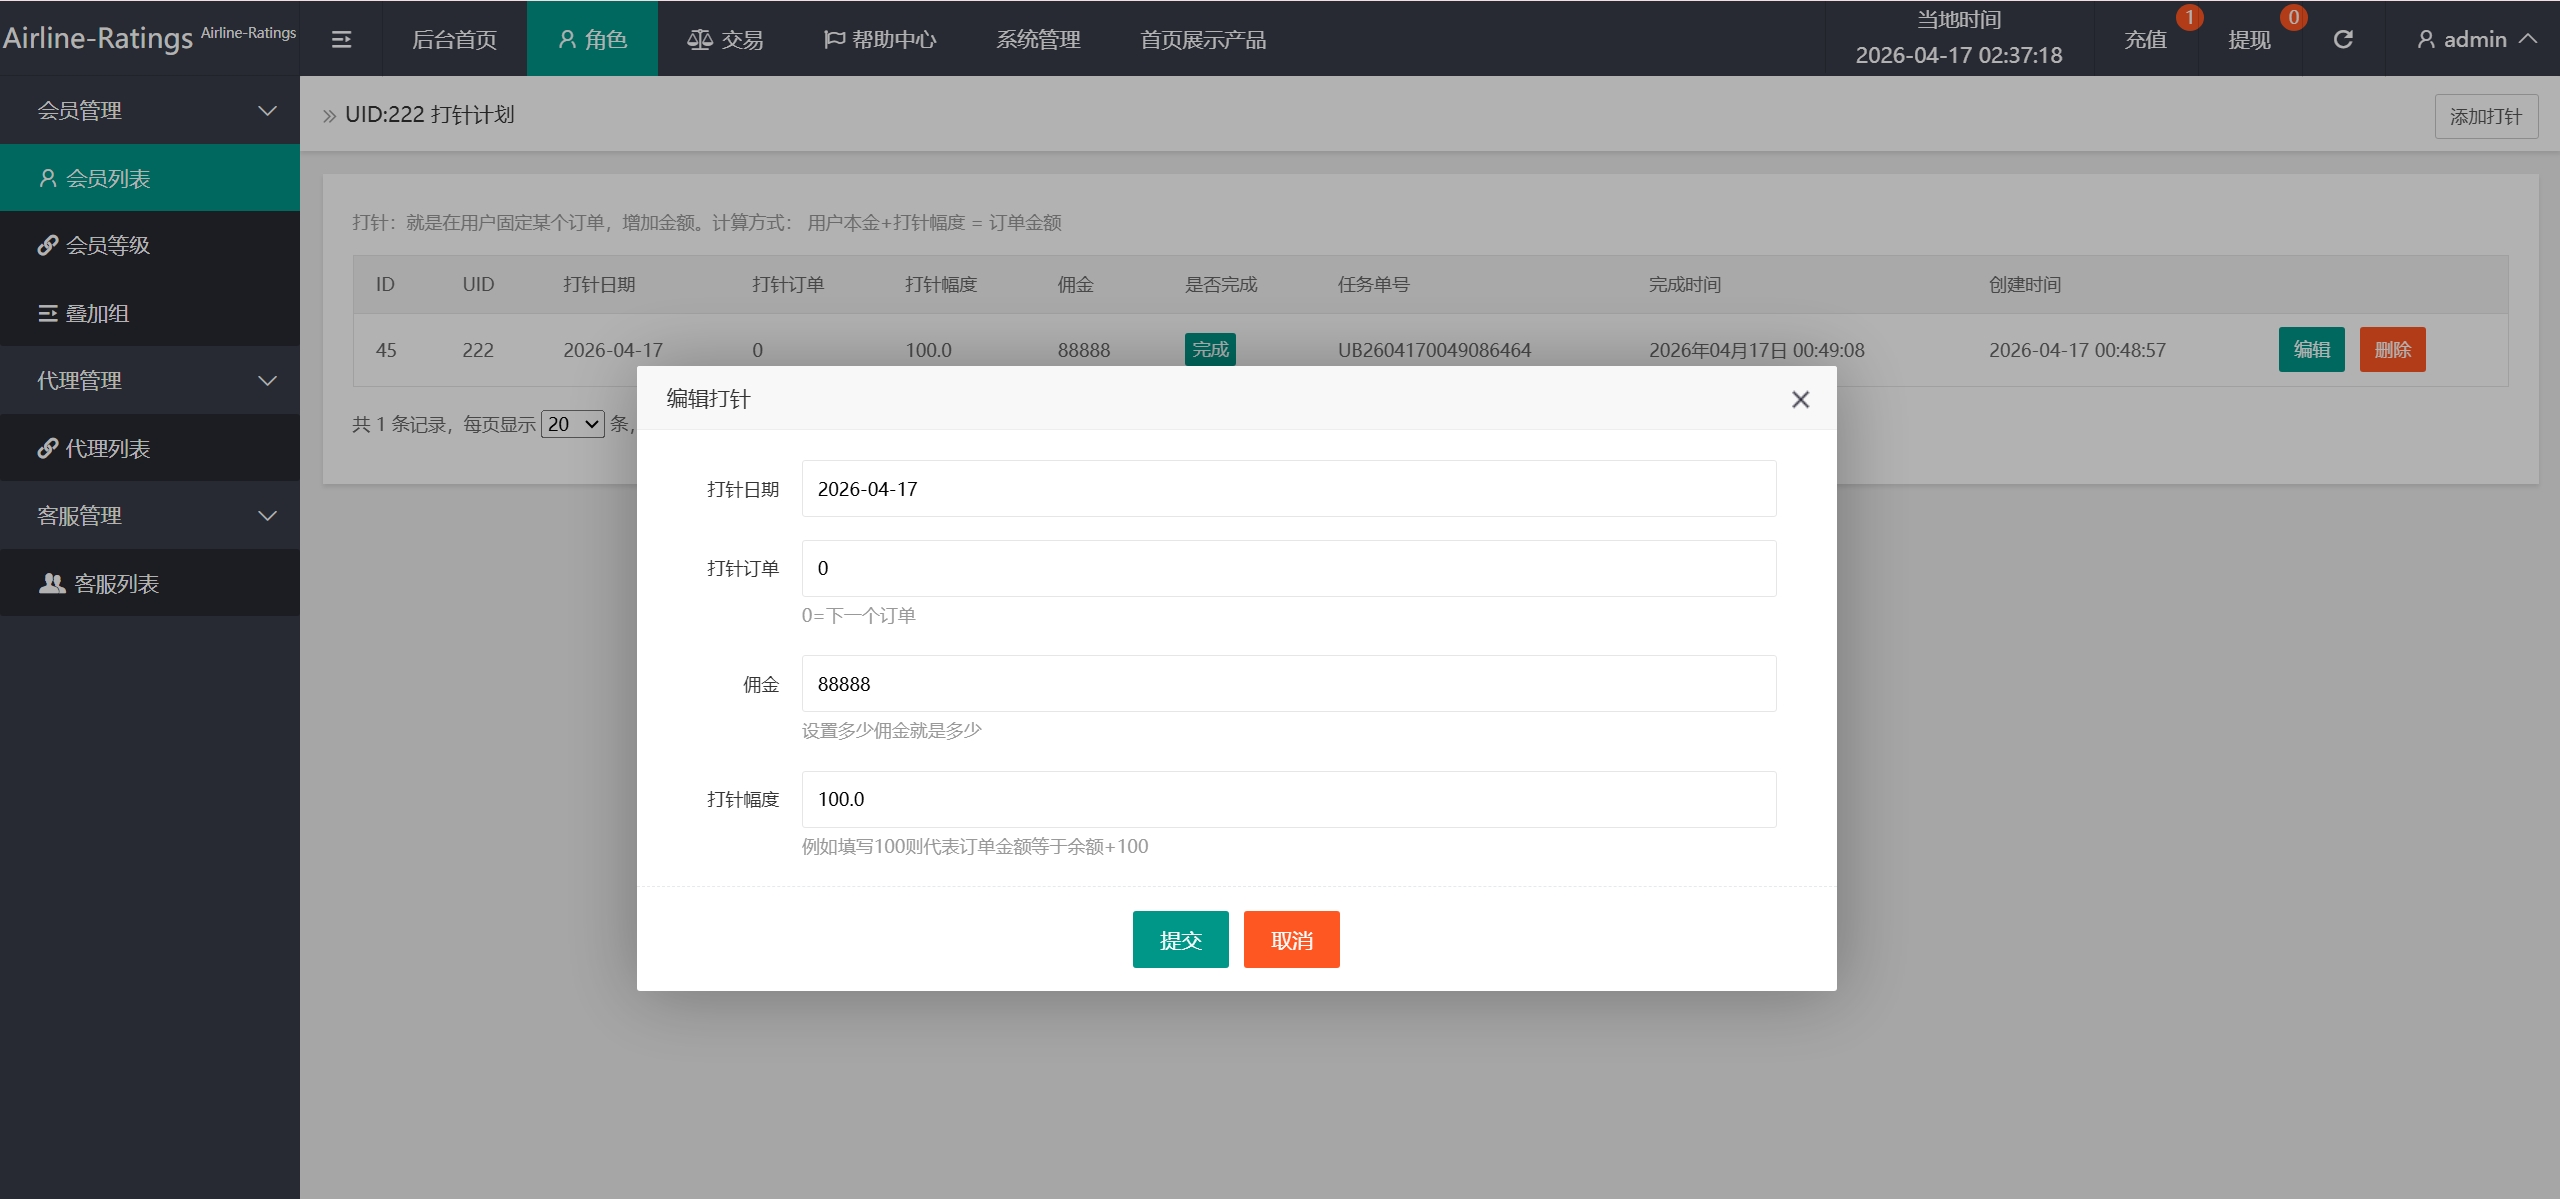
Task: Open 客服列表 in the sidebar
Action: 116,583
